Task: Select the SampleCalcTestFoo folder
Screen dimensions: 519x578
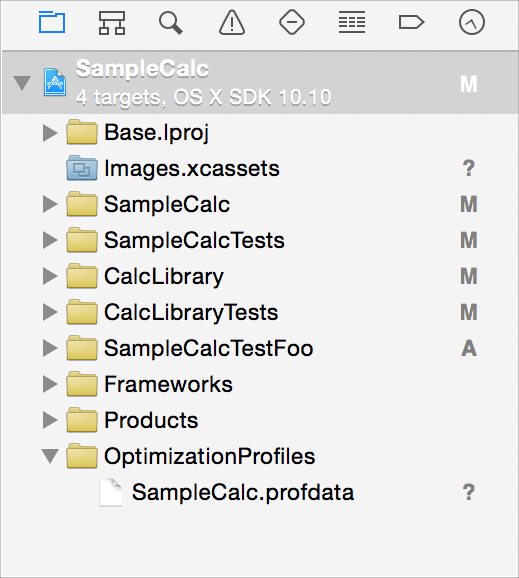Action: point(209,348)
